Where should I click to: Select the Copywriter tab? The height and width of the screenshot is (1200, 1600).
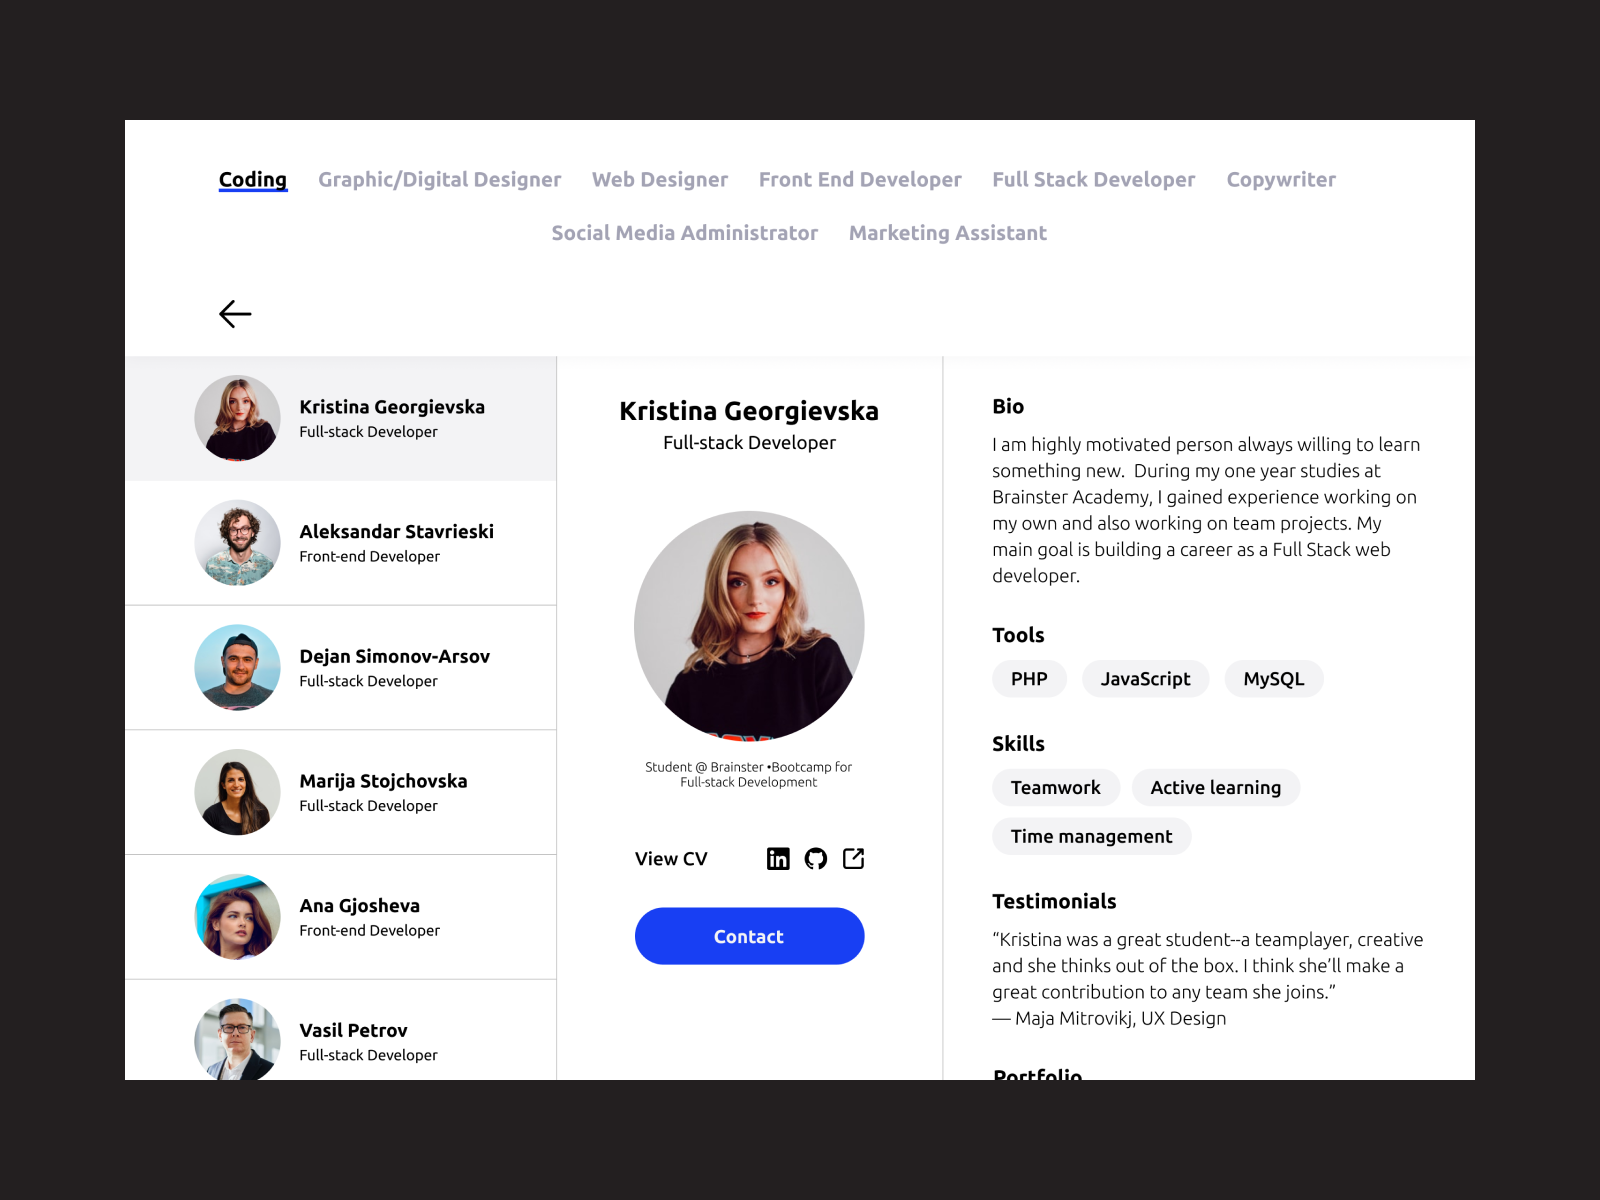[1281, 180]
